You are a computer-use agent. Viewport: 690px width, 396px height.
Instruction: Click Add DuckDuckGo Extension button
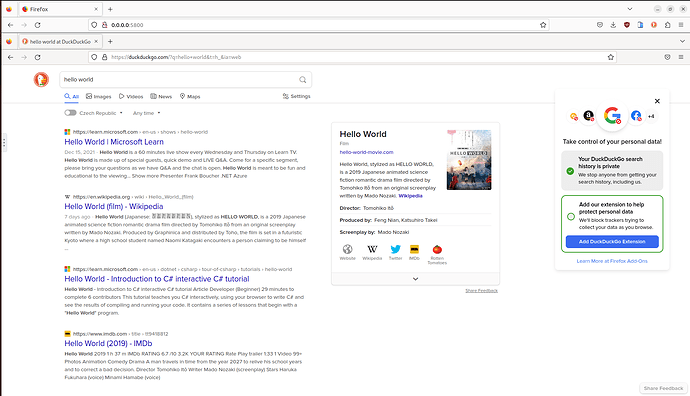click(612, 242)
